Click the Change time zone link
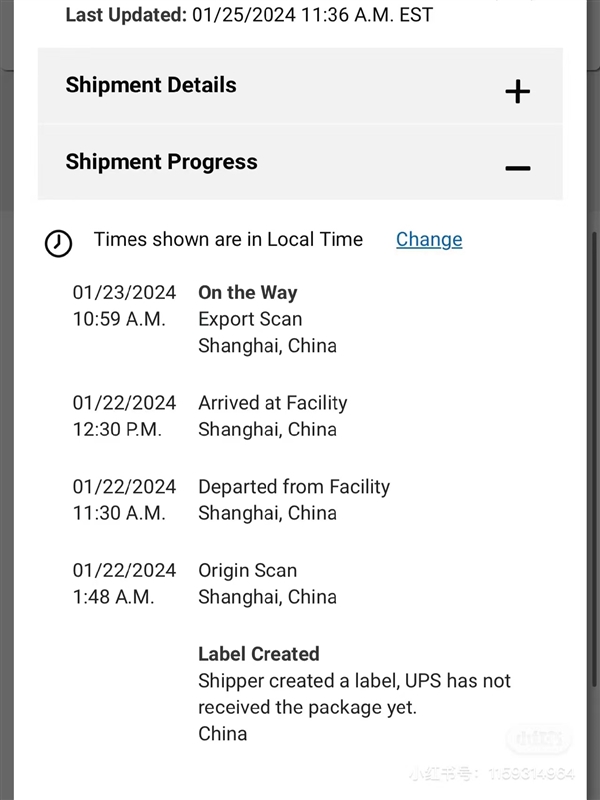This screenshot has height=800, width=600. pyautogui.click(x=429, y=239)
